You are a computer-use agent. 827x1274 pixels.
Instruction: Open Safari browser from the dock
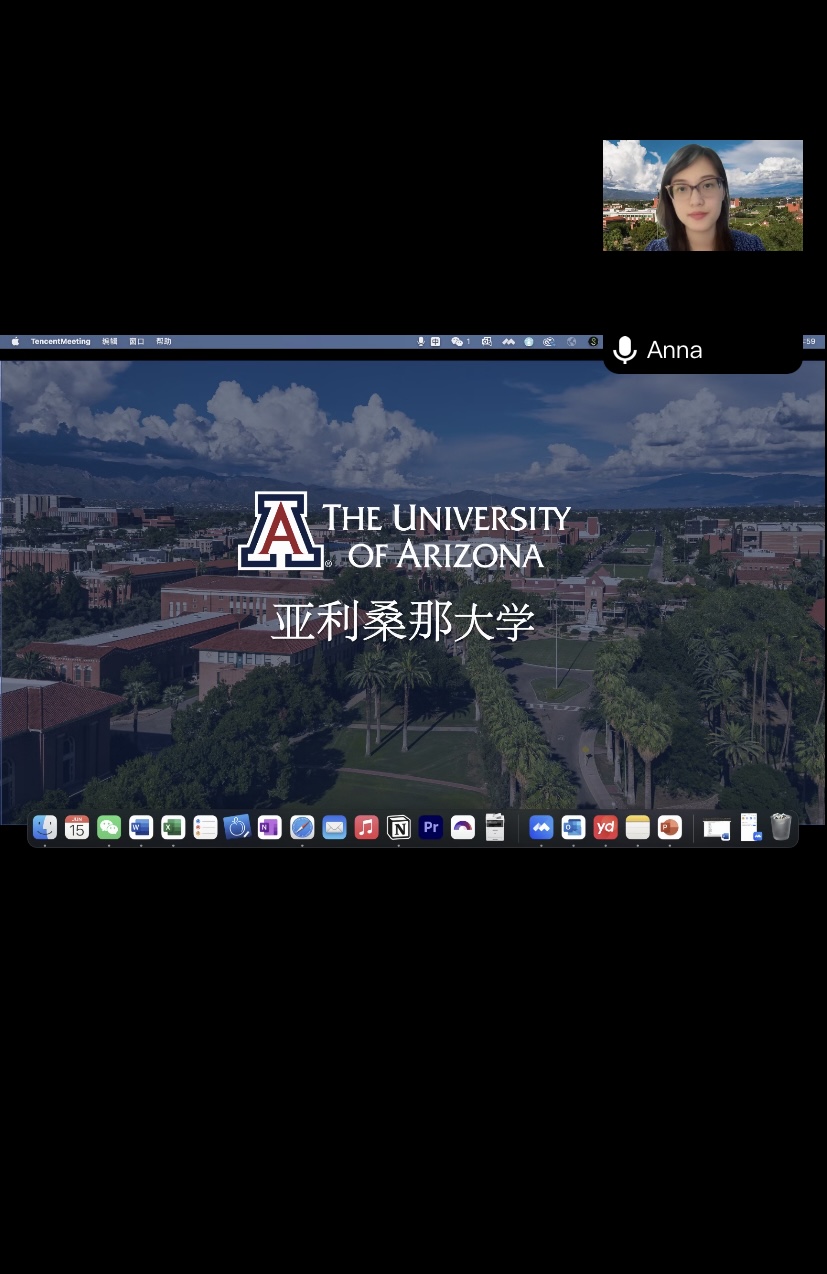coord(302,827)
